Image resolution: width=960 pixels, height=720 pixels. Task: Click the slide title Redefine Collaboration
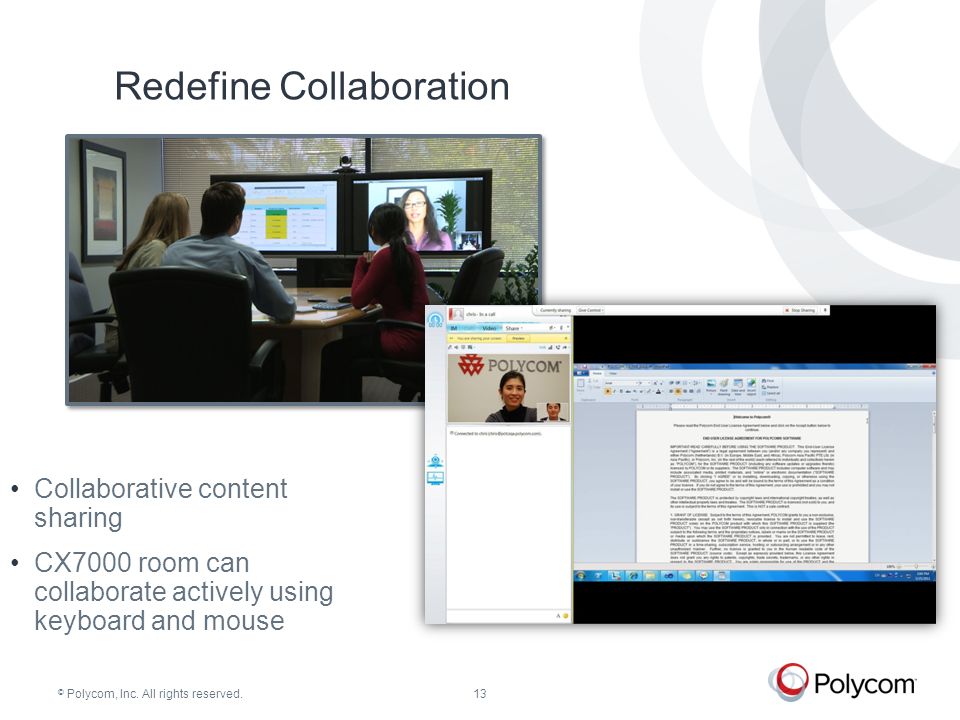coord(312,86)
